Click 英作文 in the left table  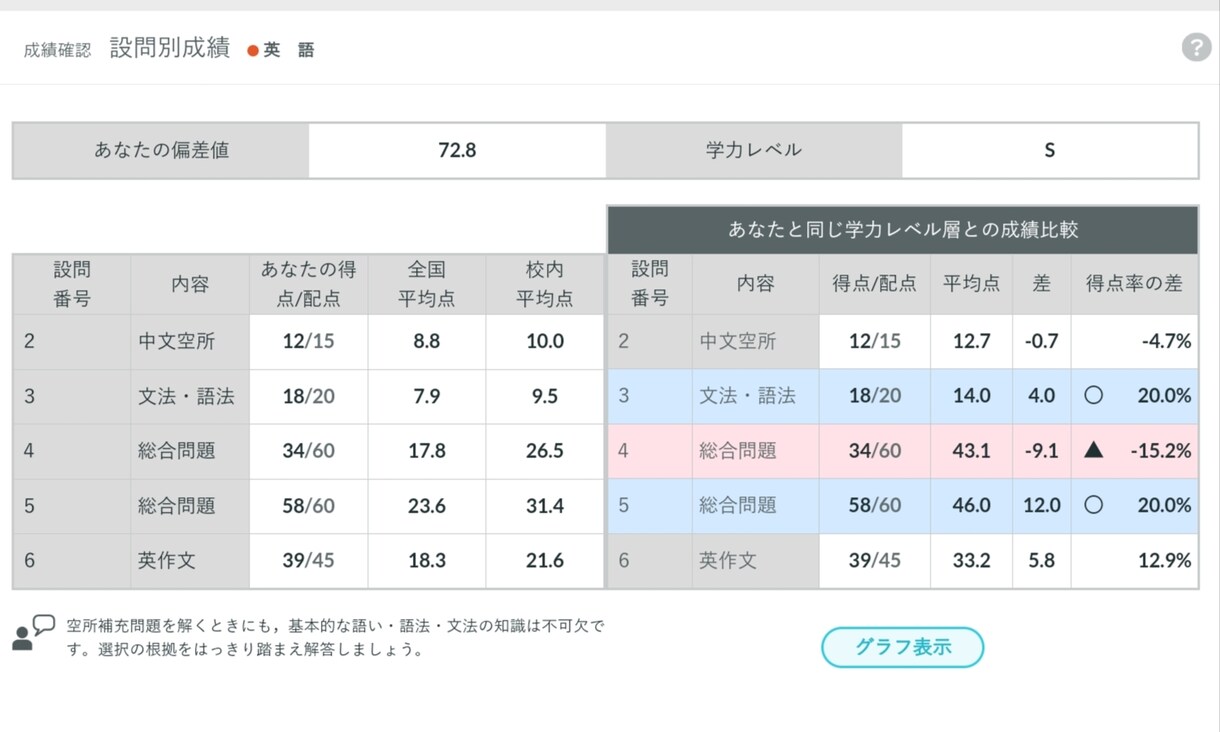coord(167,560)
